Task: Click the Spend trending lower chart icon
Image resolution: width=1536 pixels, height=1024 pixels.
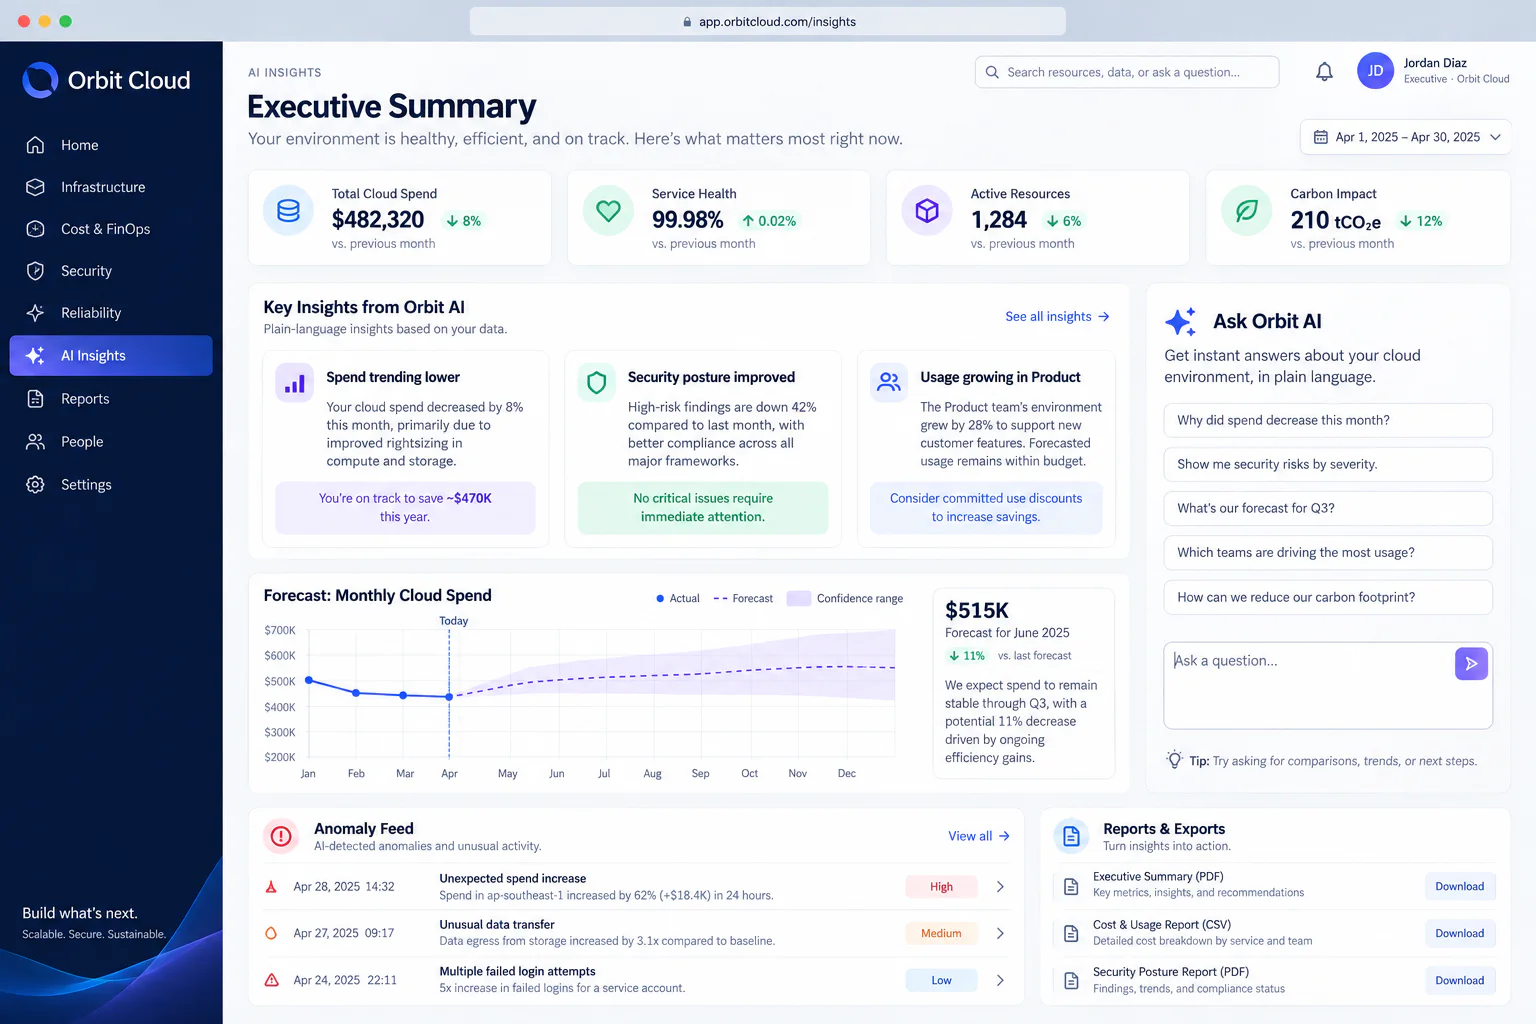Action: pyautogui.click(x=295, y=383)
